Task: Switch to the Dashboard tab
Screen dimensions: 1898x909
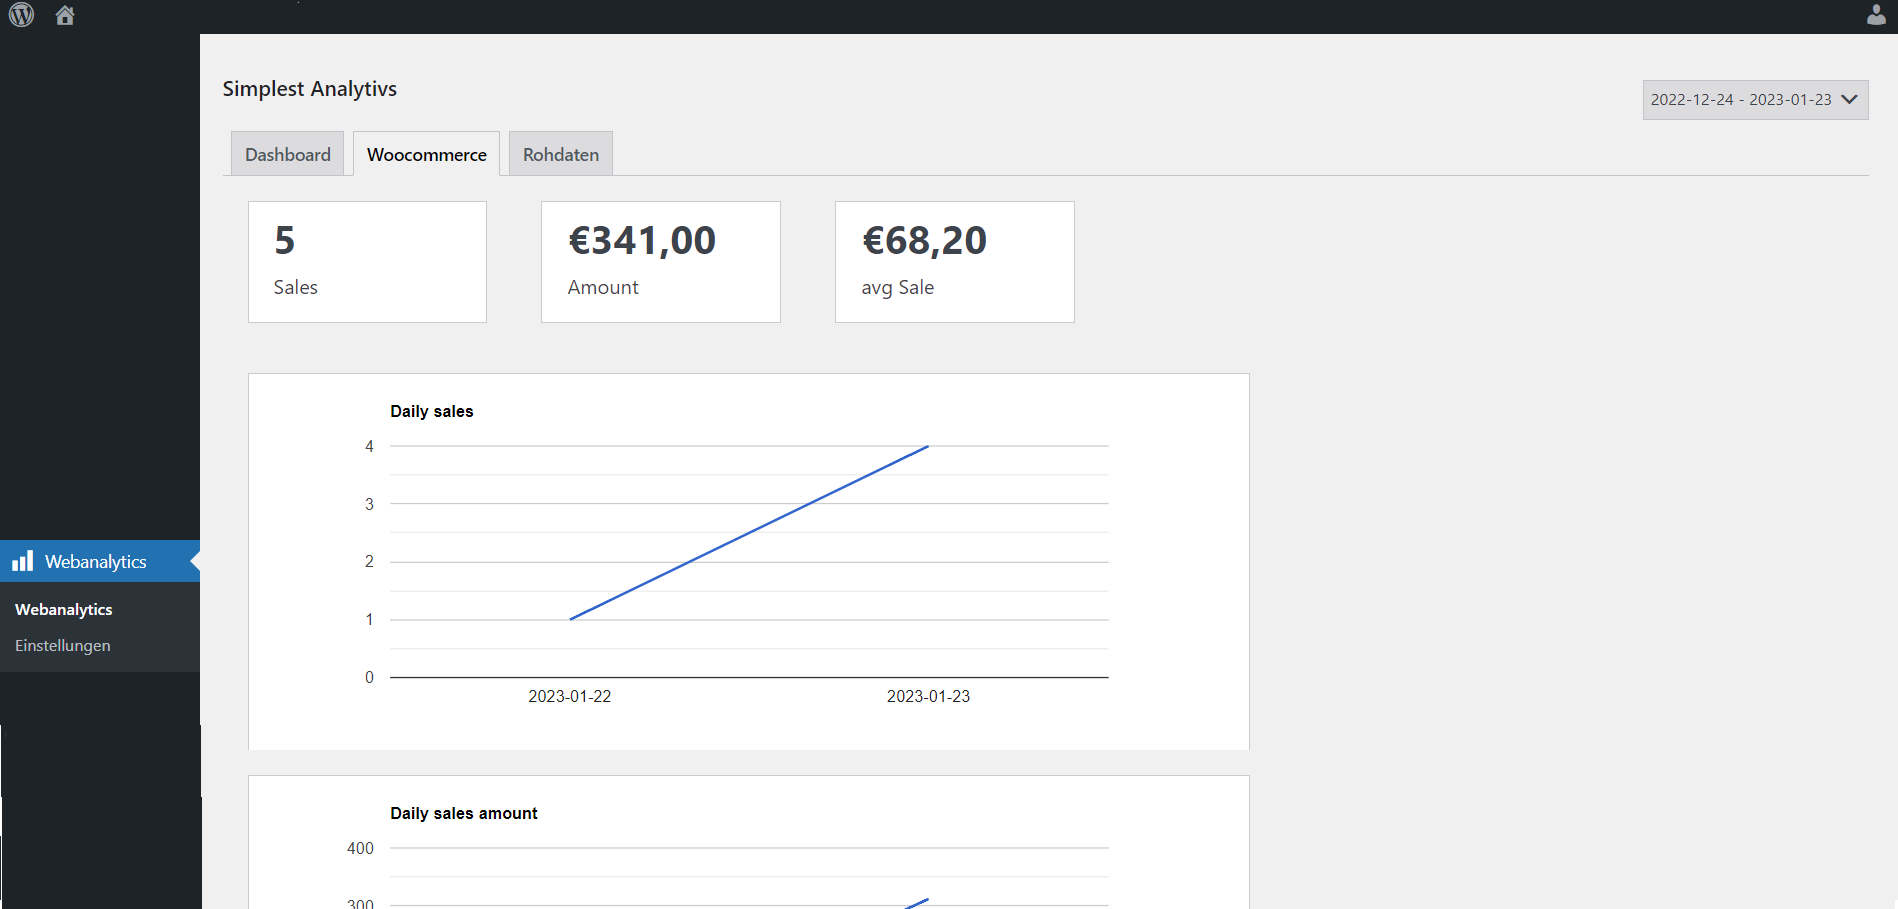Action: 288,154
